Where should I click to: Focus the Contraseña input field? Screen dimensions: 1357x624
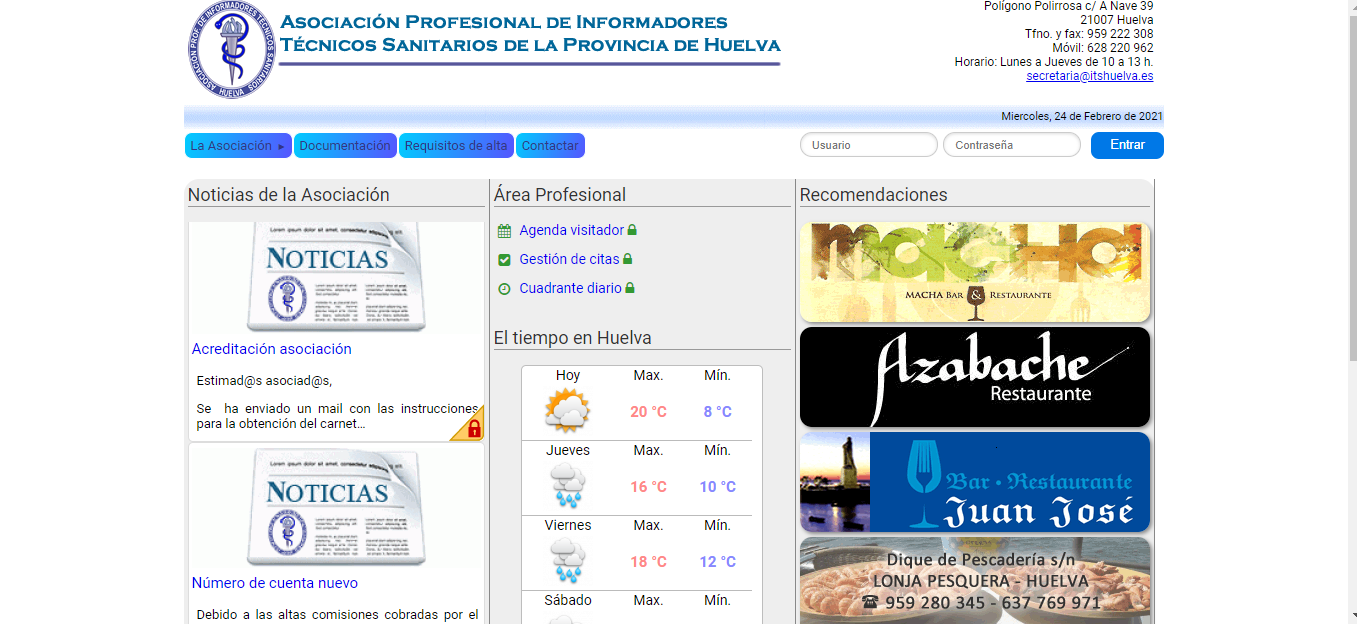click(x=1012, y=145)
